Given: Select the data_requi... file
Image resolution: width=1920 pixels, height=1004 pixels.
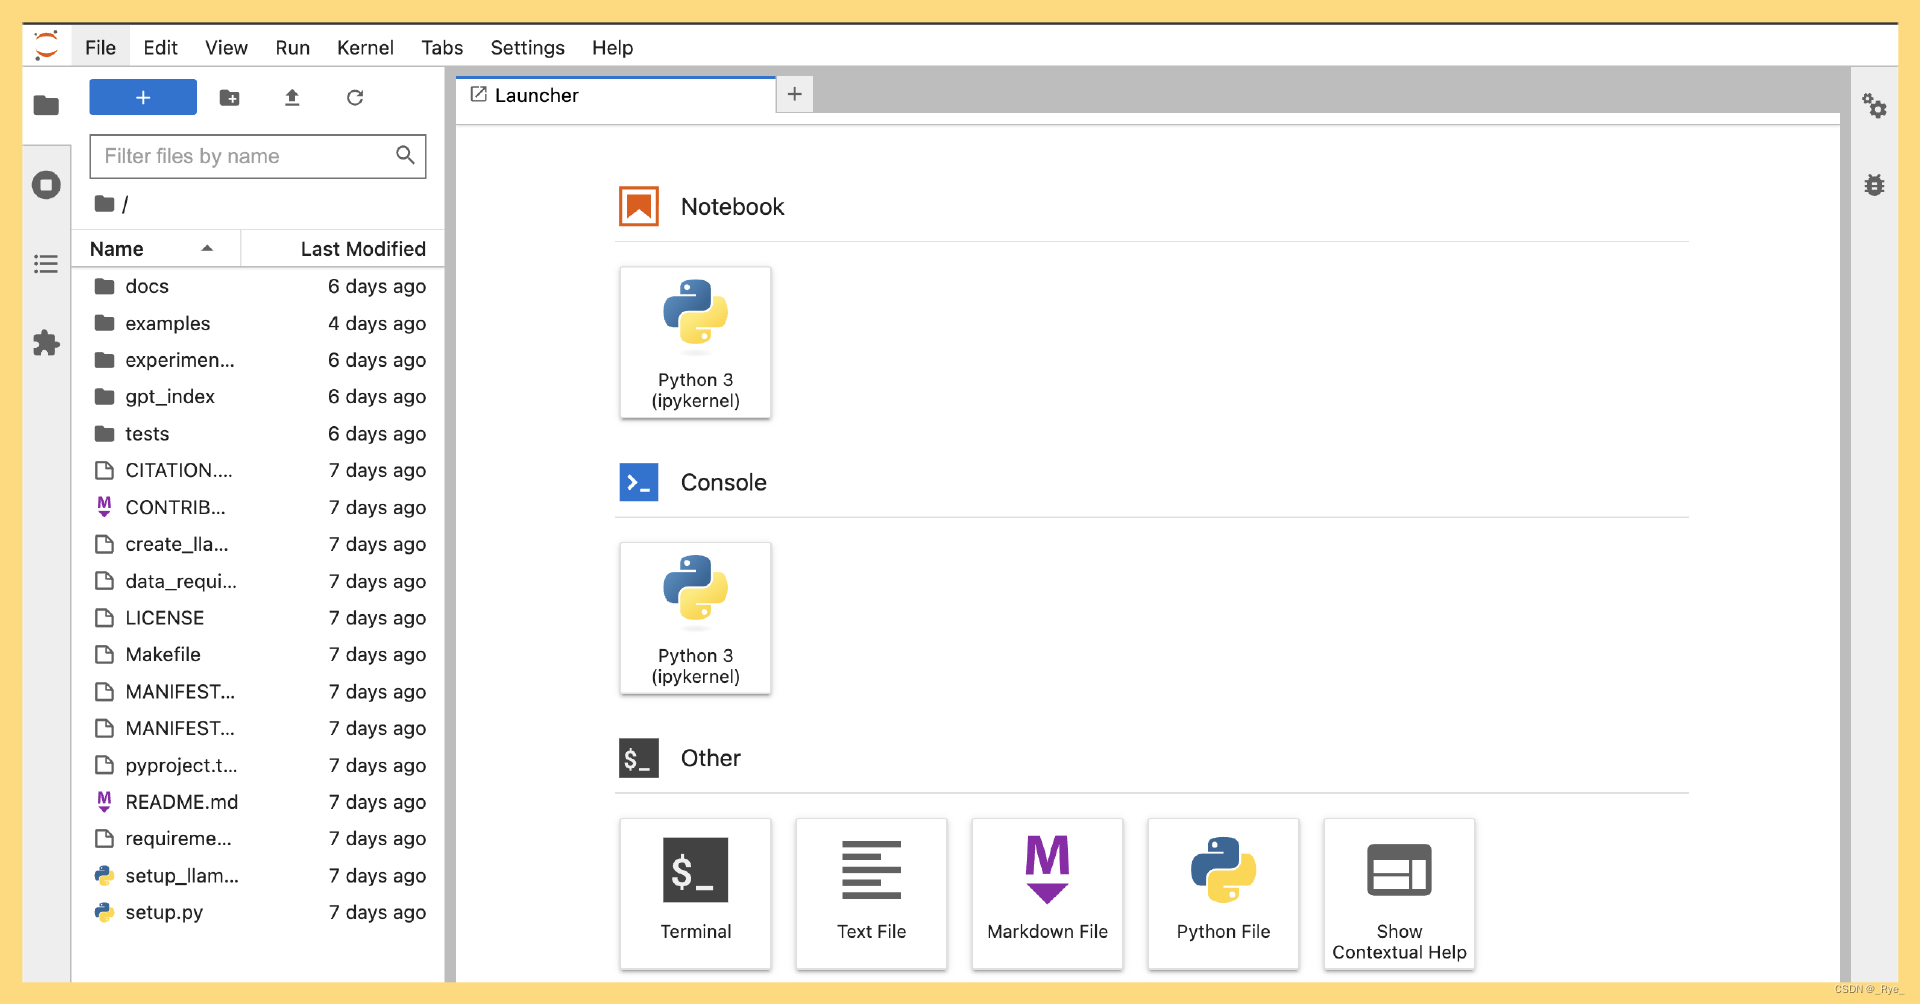Looking at the screenshot, I should [x=258, y=582].
